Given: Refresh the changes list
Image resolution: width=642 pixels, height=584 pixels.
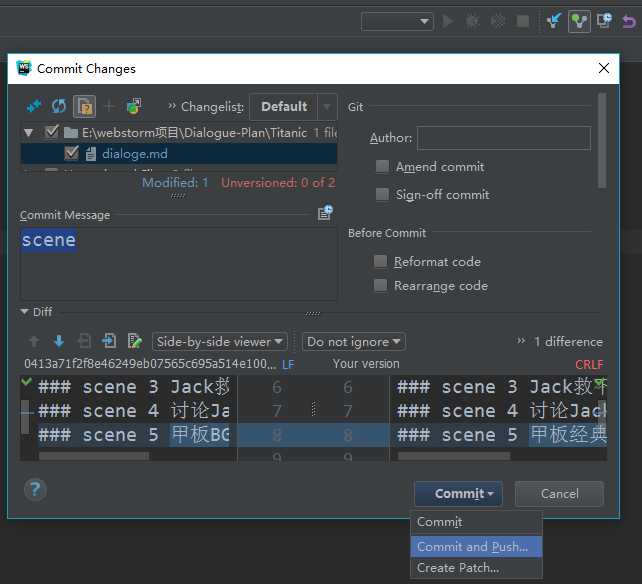Looking at the screenshot, I should (x=59, y=106).
